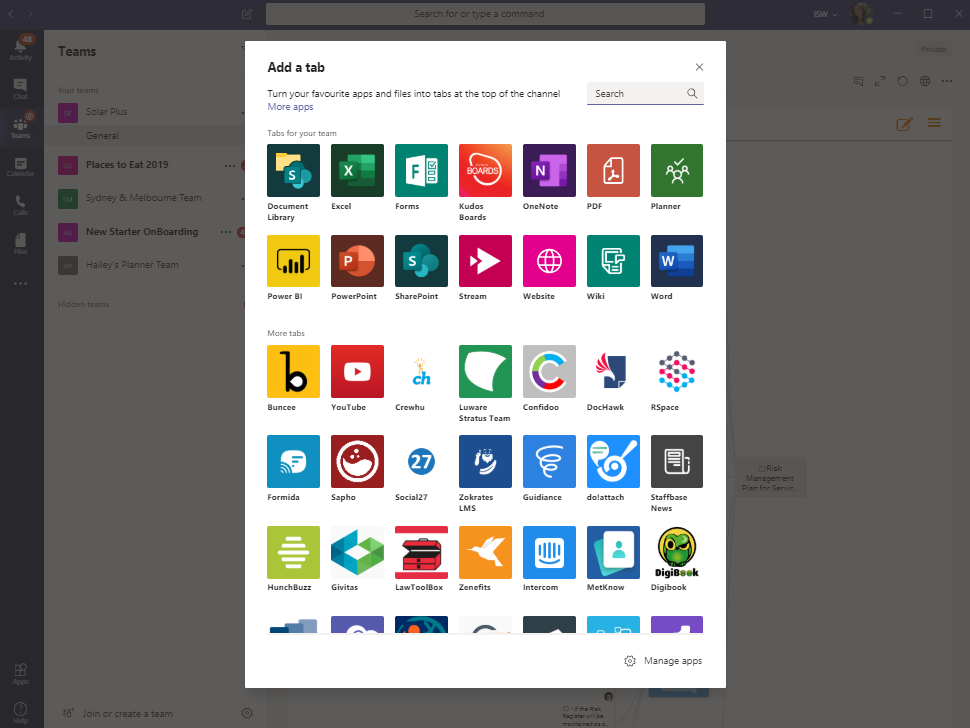The width and height of the screenshot is (970, 728).
Task: Add a Website tab
Action: [549, 260]
